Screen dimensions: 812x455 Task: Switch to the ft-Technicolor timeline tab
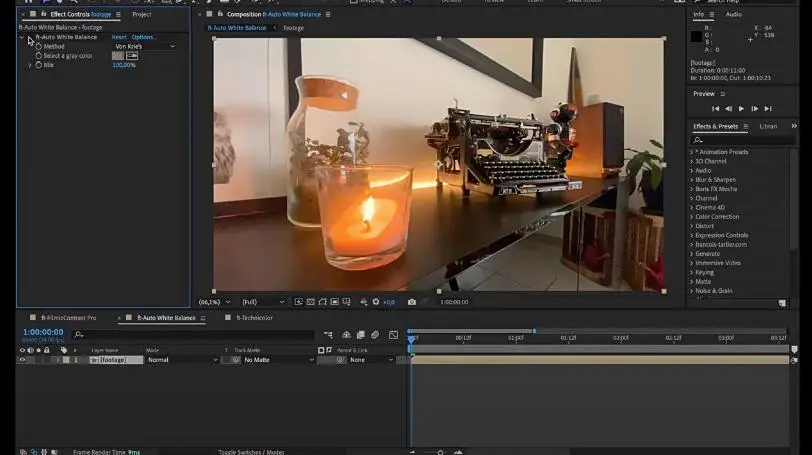click(x=254, y=318)
